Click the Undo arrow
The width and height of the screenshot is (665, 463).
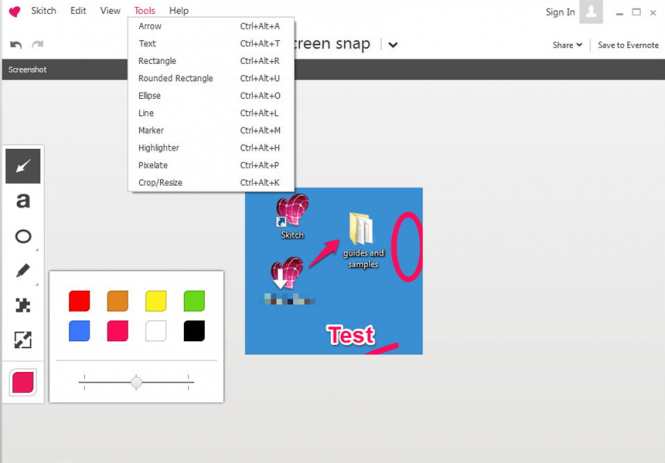click(16, 45)
